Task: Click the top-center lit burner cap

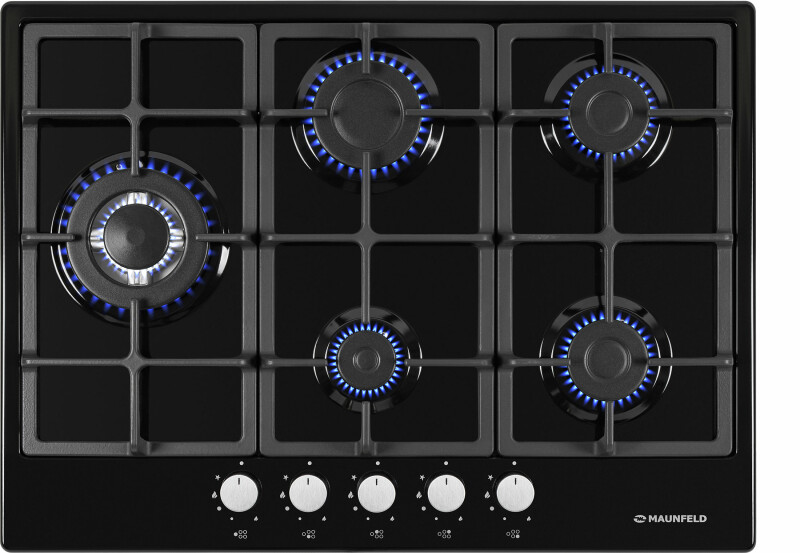Action: coord(367,113)
